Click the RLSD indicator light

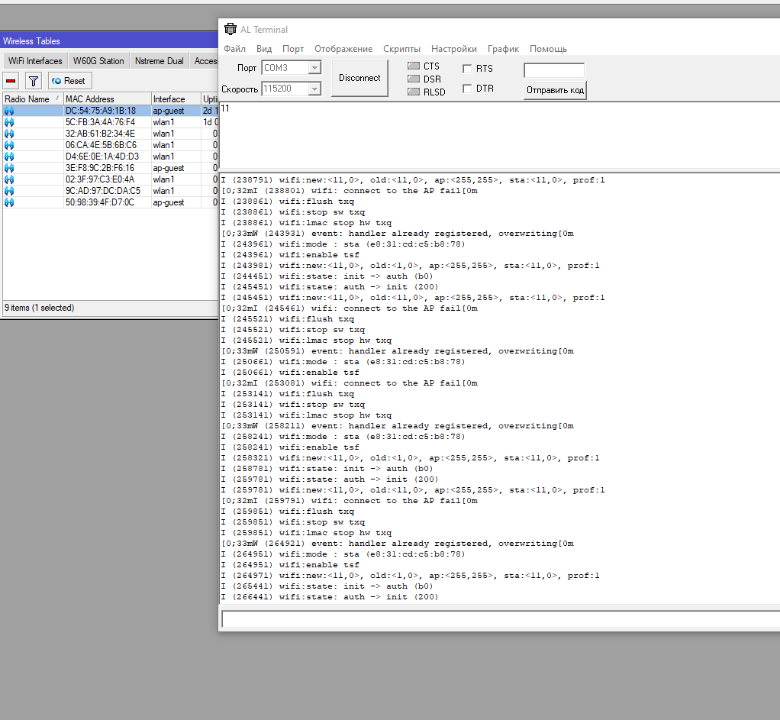(x=413, y=92)
